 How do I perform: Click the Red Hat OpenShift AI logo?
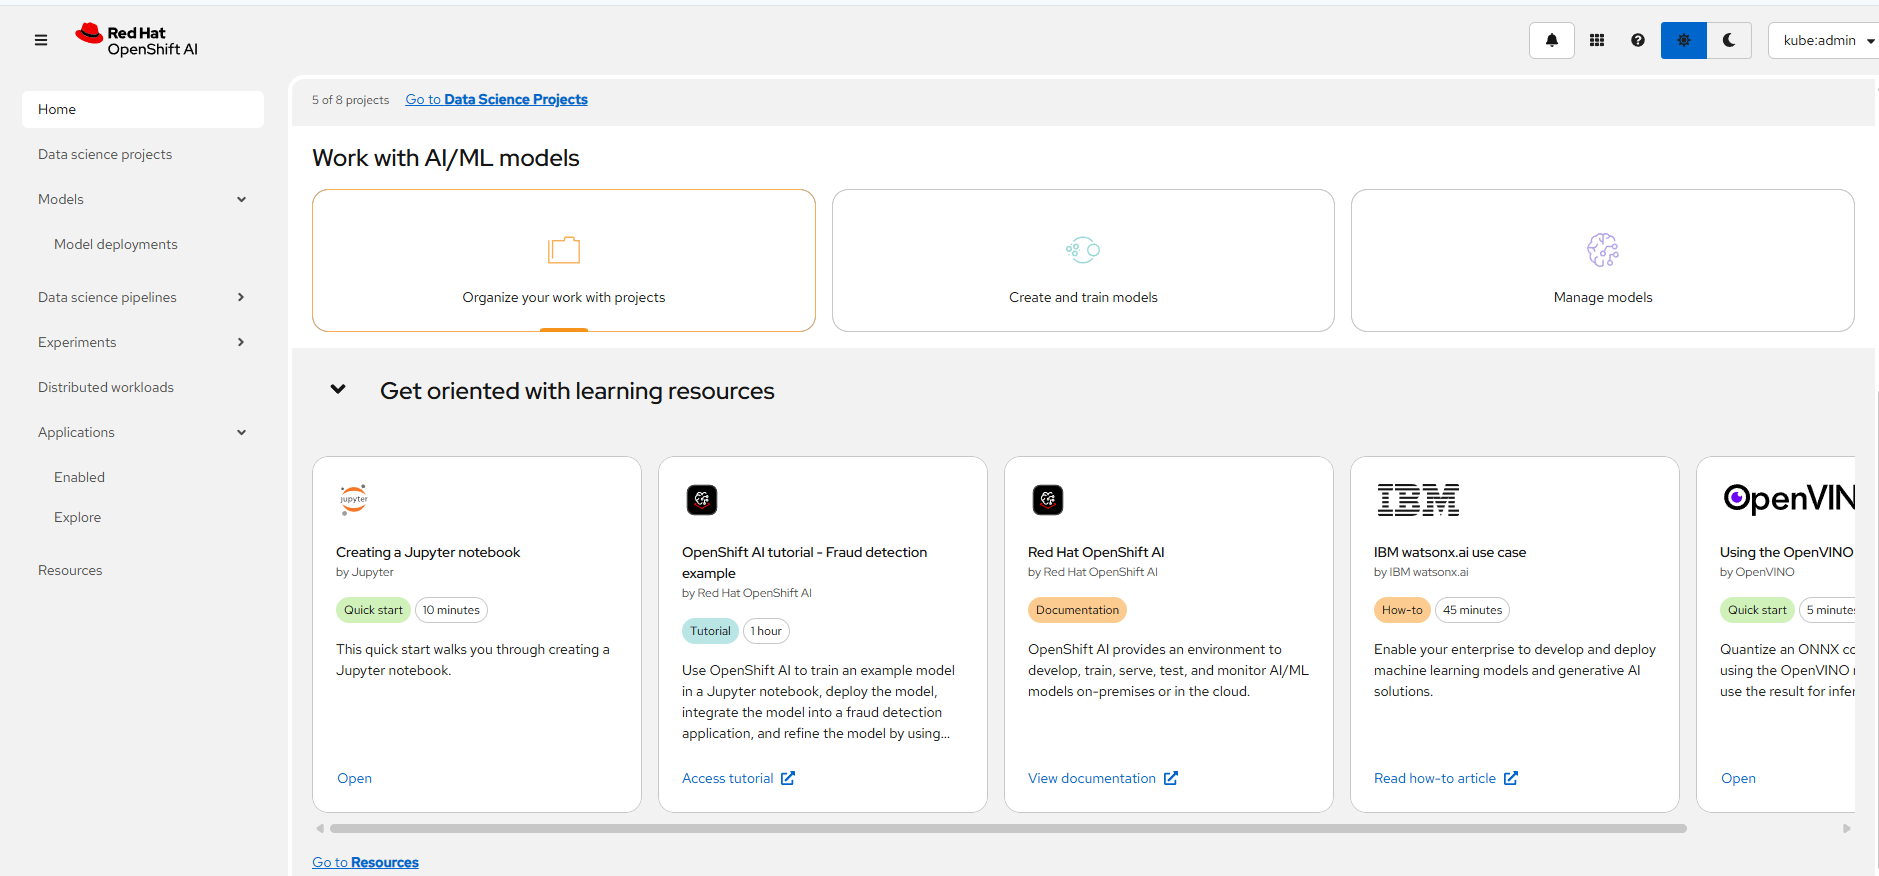click(137, 40)
